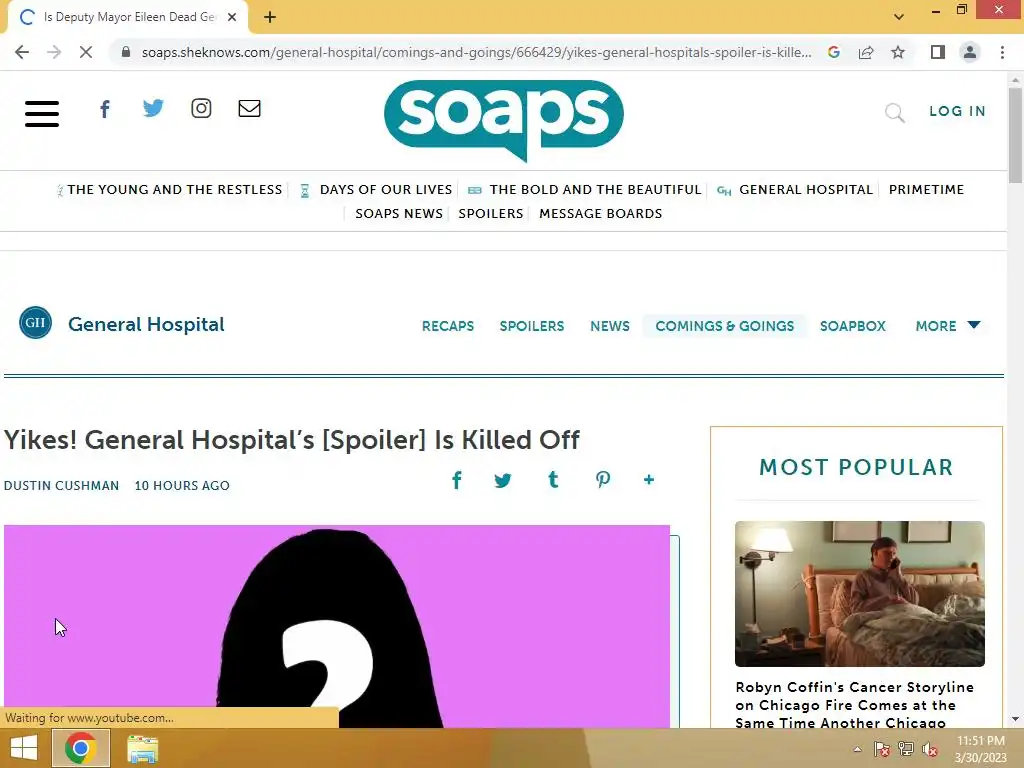
Task: Open Spoilers in top navigation bar
Action: point(490,214)
